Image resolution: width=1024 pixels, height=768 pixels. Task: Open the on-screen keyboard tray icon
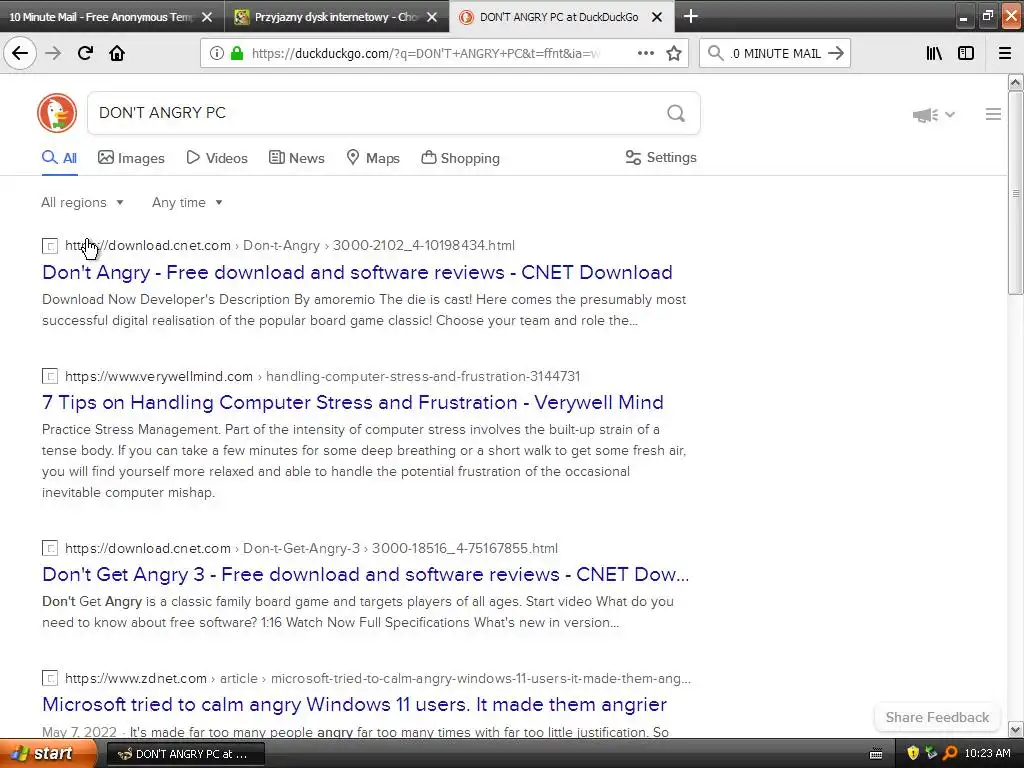(x=876, y=754)
